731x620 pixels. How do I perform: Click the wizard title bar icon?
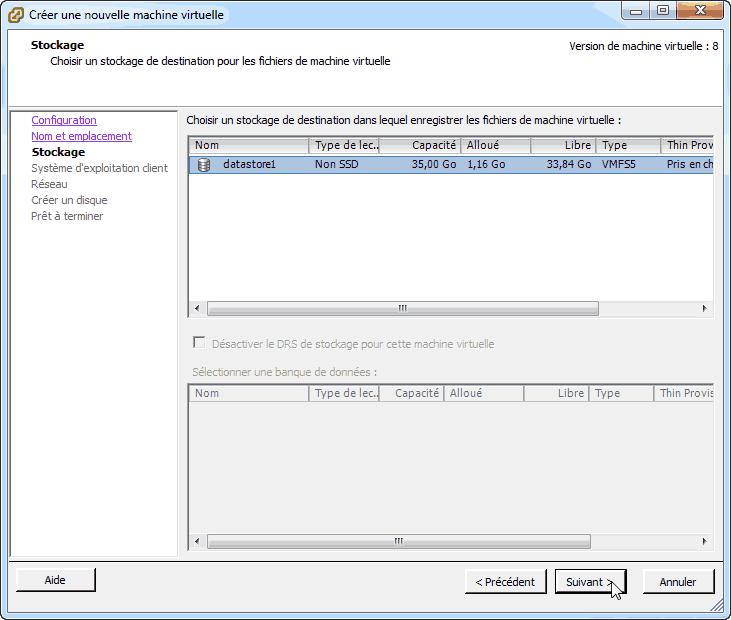16,15
